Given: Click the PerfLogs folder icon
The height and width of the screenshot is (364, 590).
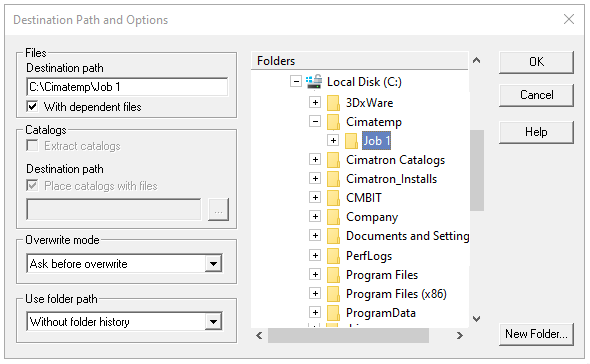Looking at the screenshot, I should coord(333,256).
